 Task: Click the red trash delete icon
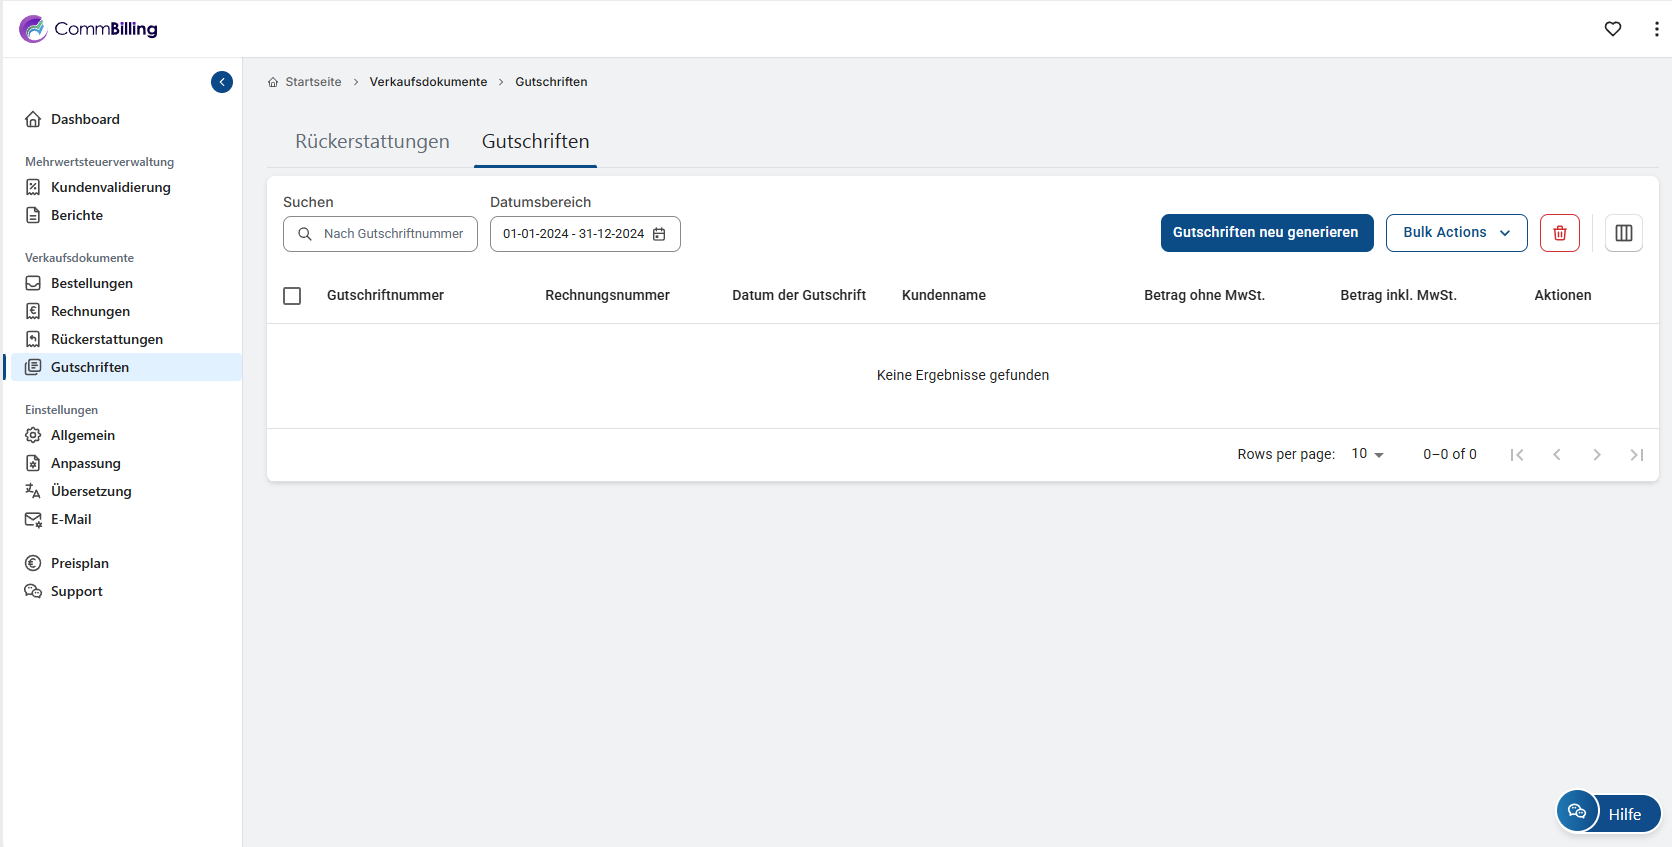(x=1559, y=233)
